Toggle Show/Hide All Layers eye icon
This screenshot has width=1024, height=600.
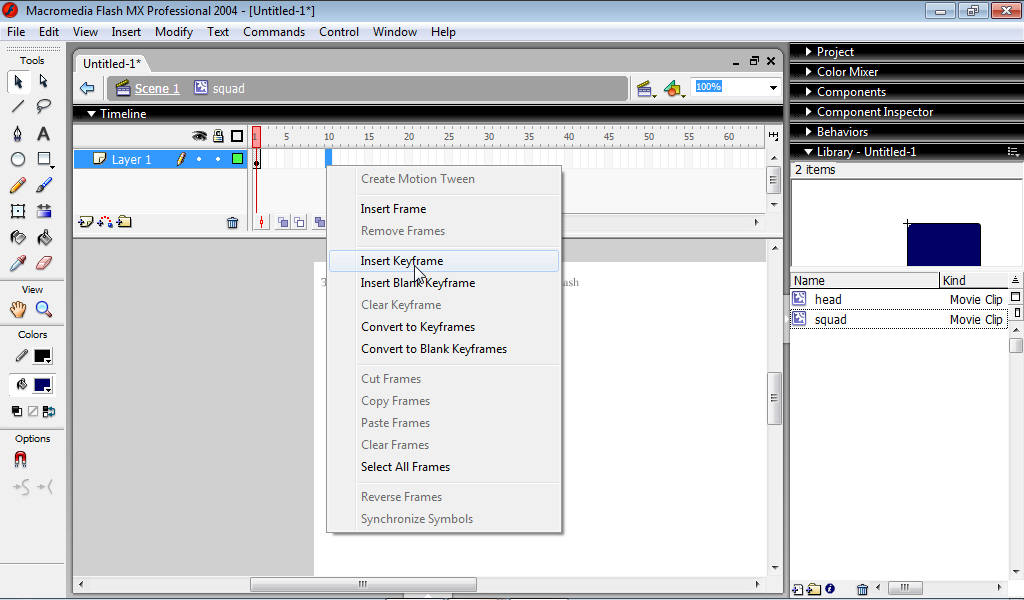coord(199,136)
